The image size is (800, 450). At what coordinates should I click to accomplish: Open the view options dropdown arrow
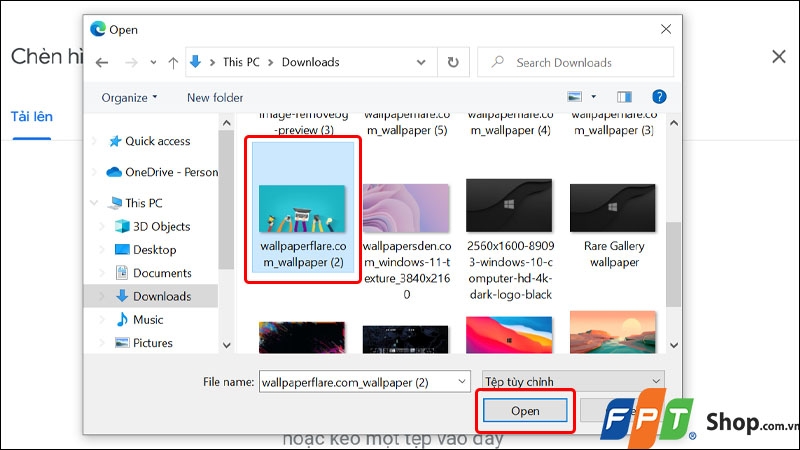coord(593,96)
